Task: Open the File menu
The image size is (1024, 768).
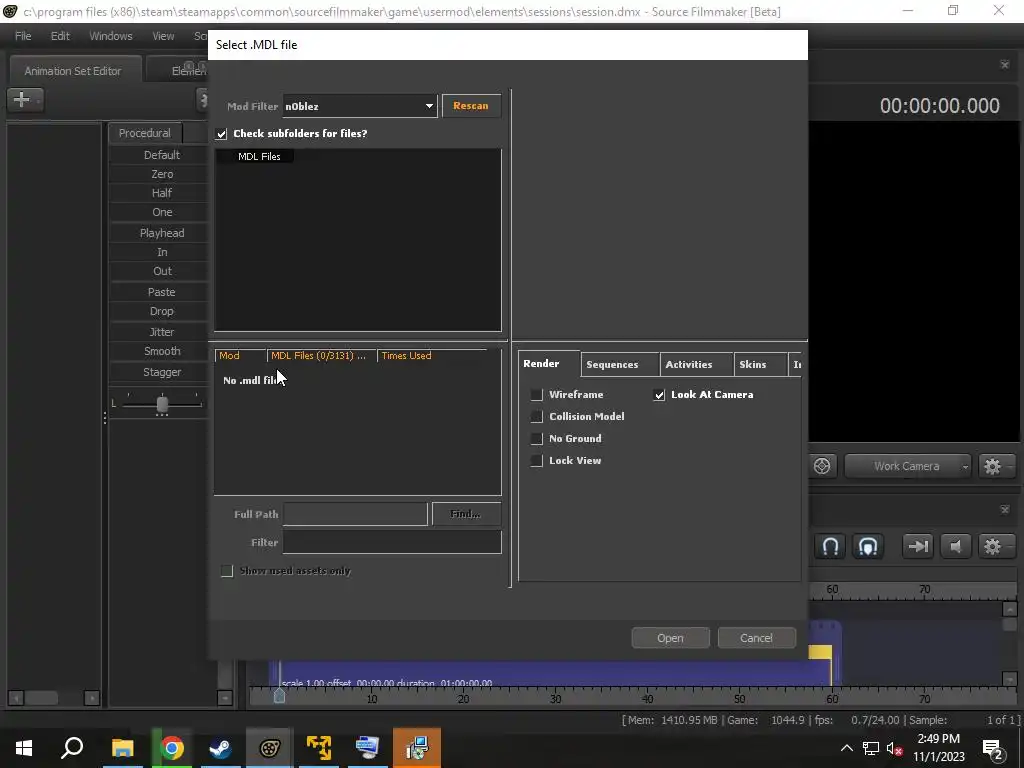Action: (23, 36)
